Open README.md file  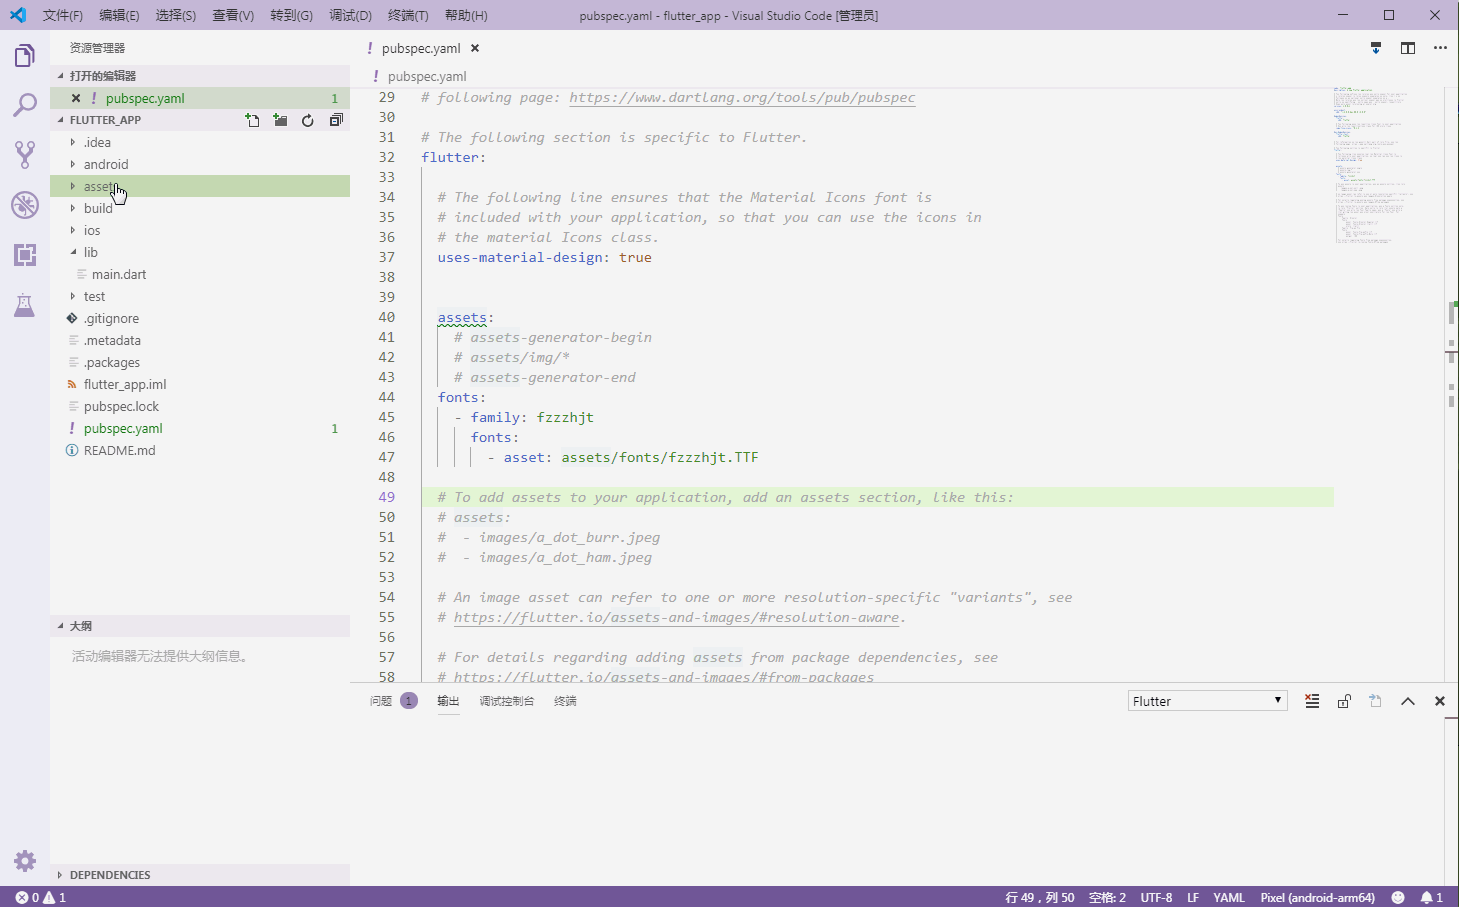pos(200,450)
